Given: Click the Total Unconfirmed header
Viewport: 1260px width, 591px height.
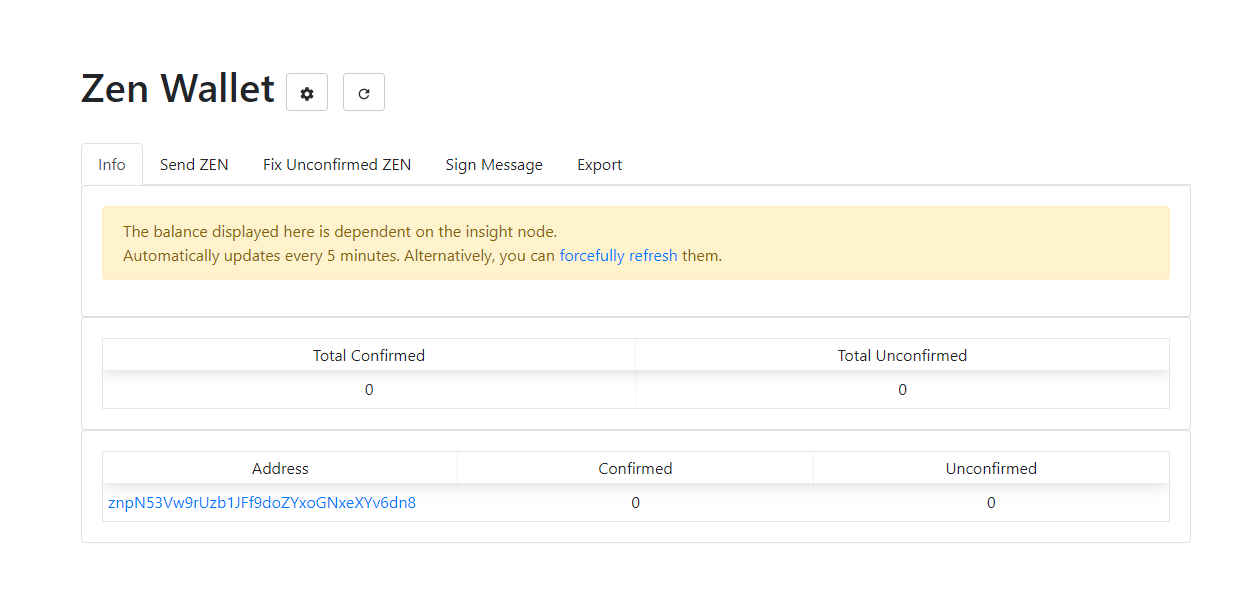Looking at the screenshot, I should pyautogui.click(x=902, y=356).
